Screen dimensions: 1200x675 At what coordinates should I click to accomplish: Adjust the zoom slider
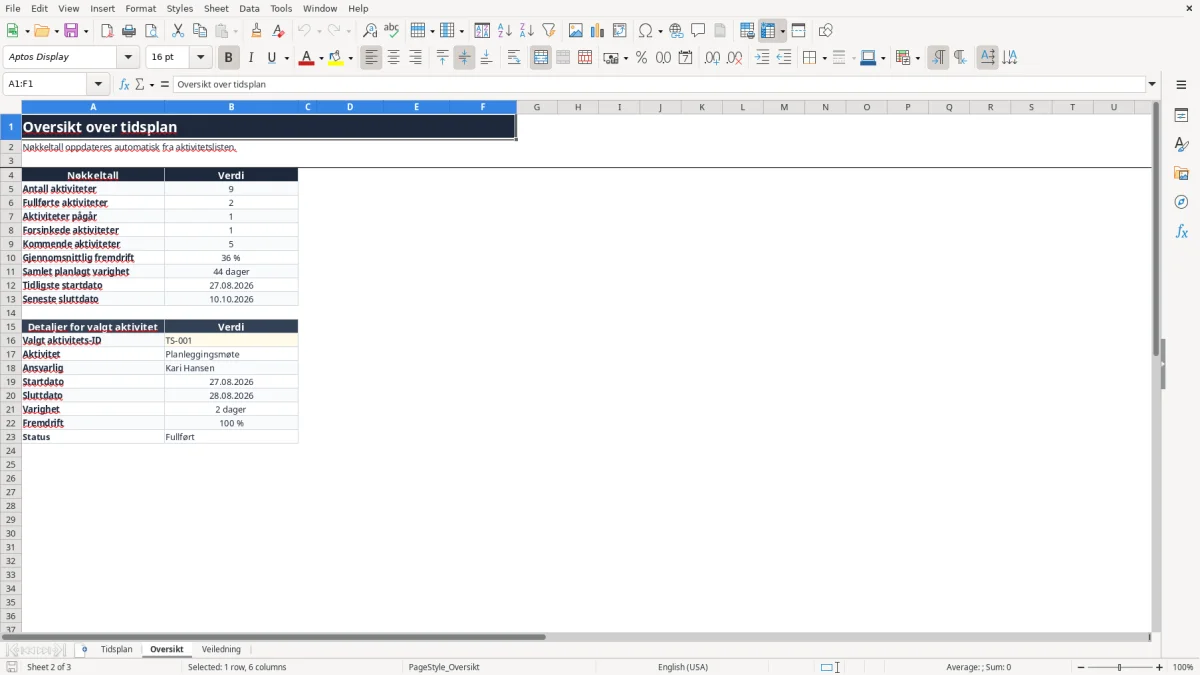pyautogui.click(x=1120, y=667)
